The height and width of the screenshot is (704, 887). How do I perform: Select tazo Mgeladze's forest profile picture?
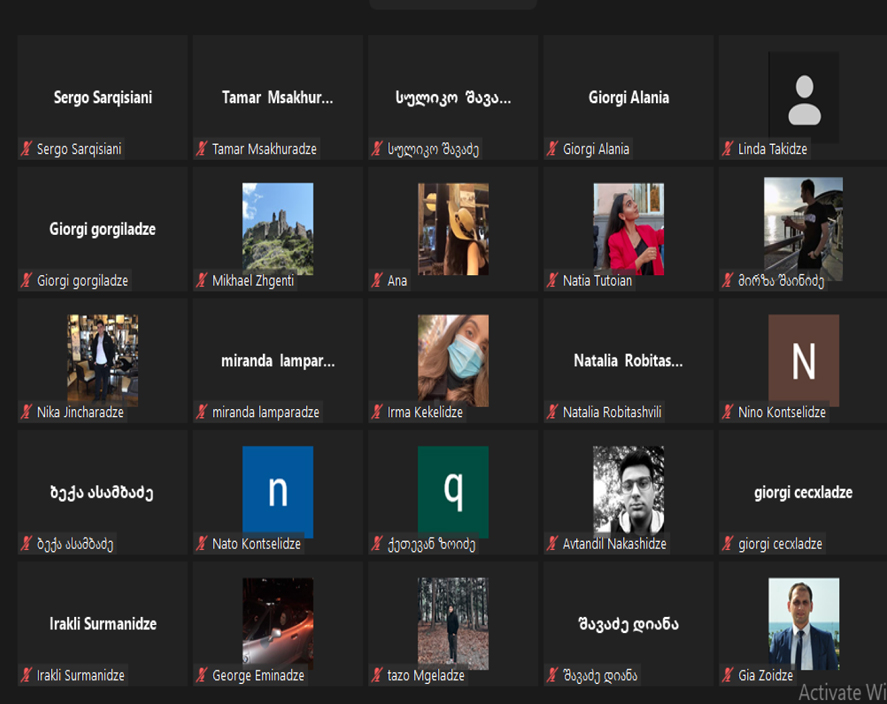coord(453,623)
